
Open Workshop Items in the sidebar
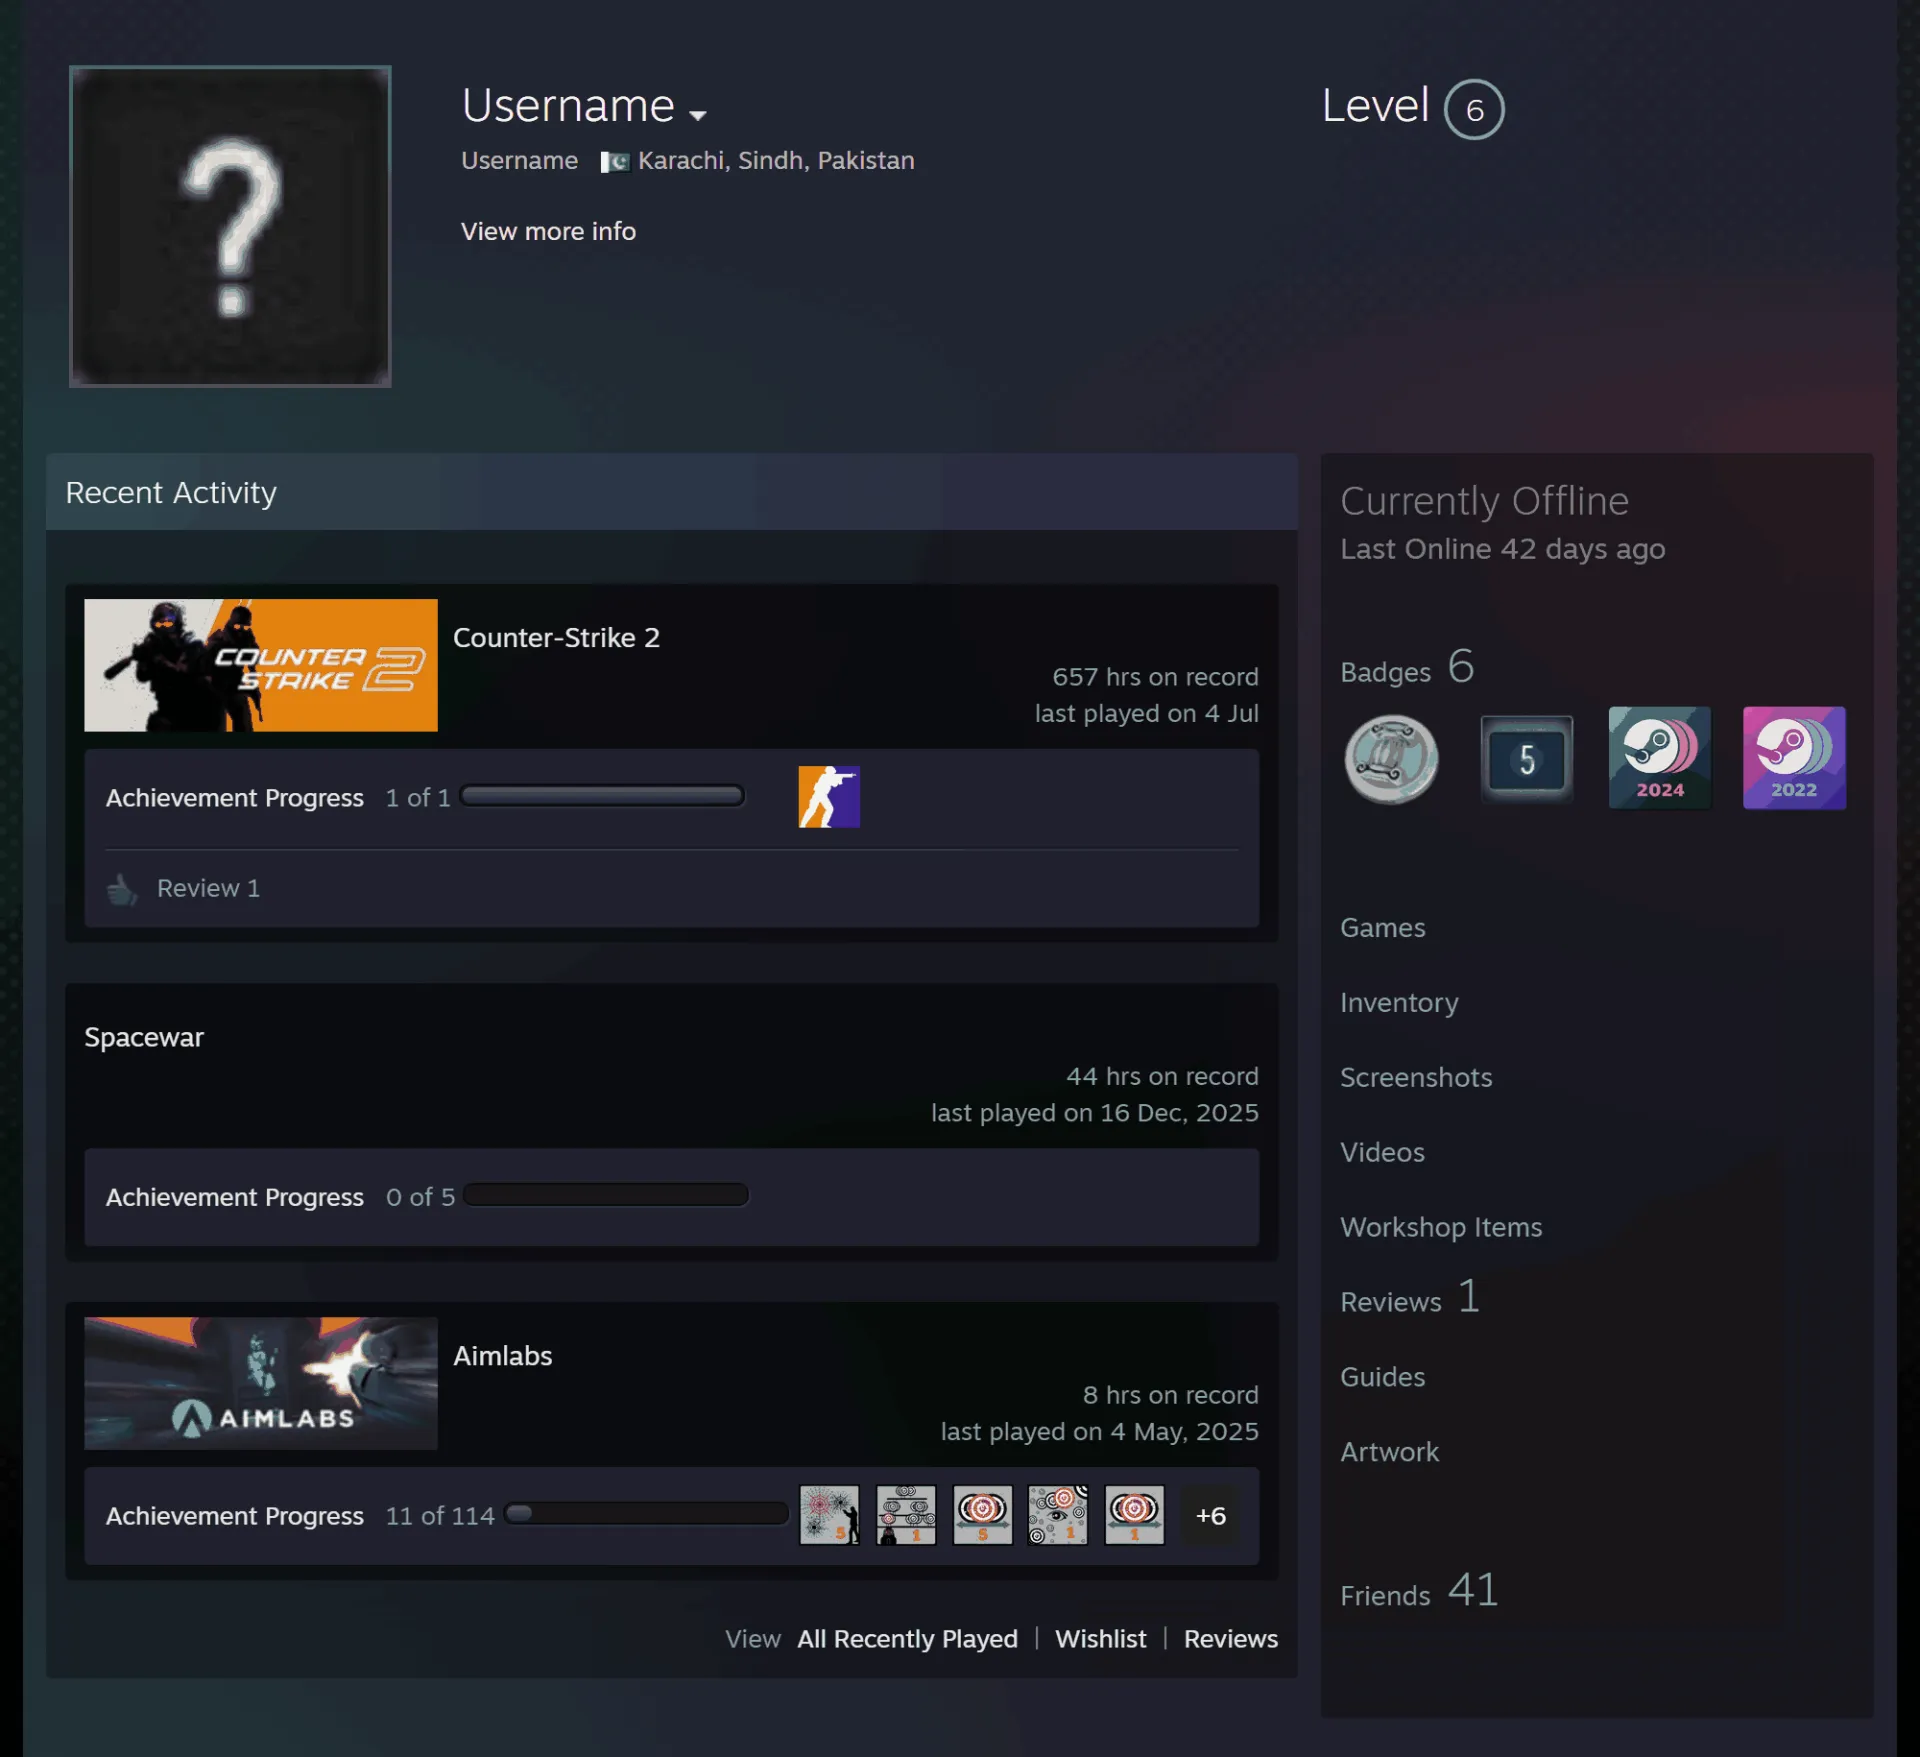click(x=1441, y=1228)
